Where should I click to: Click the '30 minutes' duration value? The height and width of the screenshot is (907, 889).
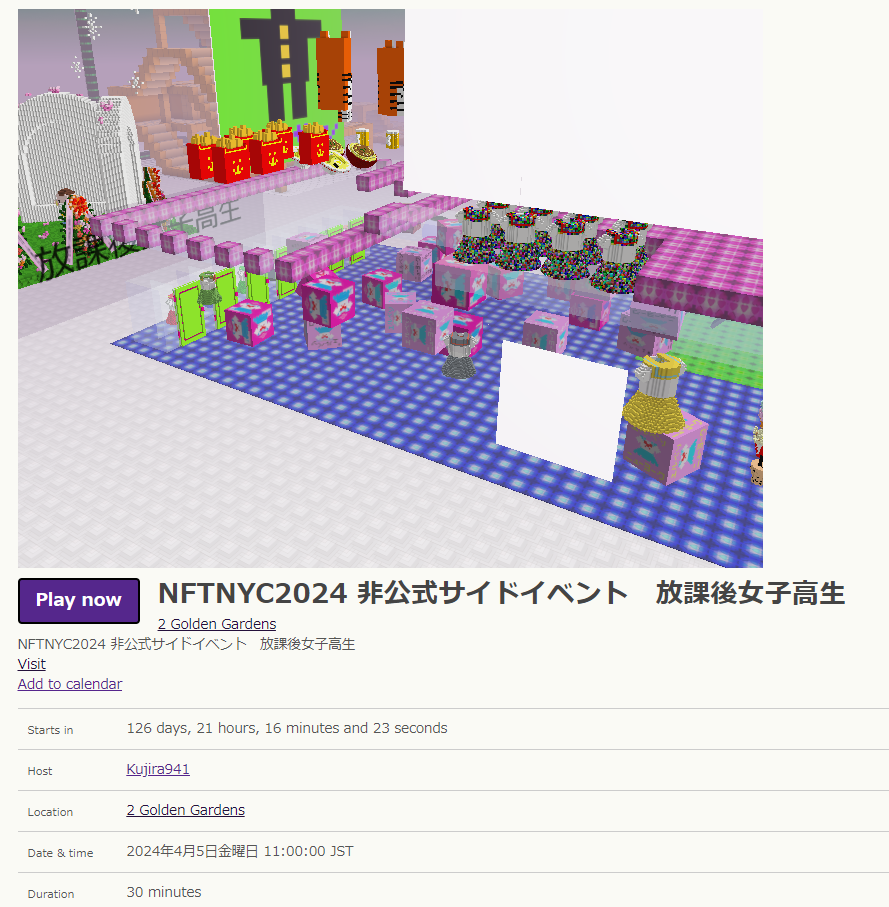[164, 893]
